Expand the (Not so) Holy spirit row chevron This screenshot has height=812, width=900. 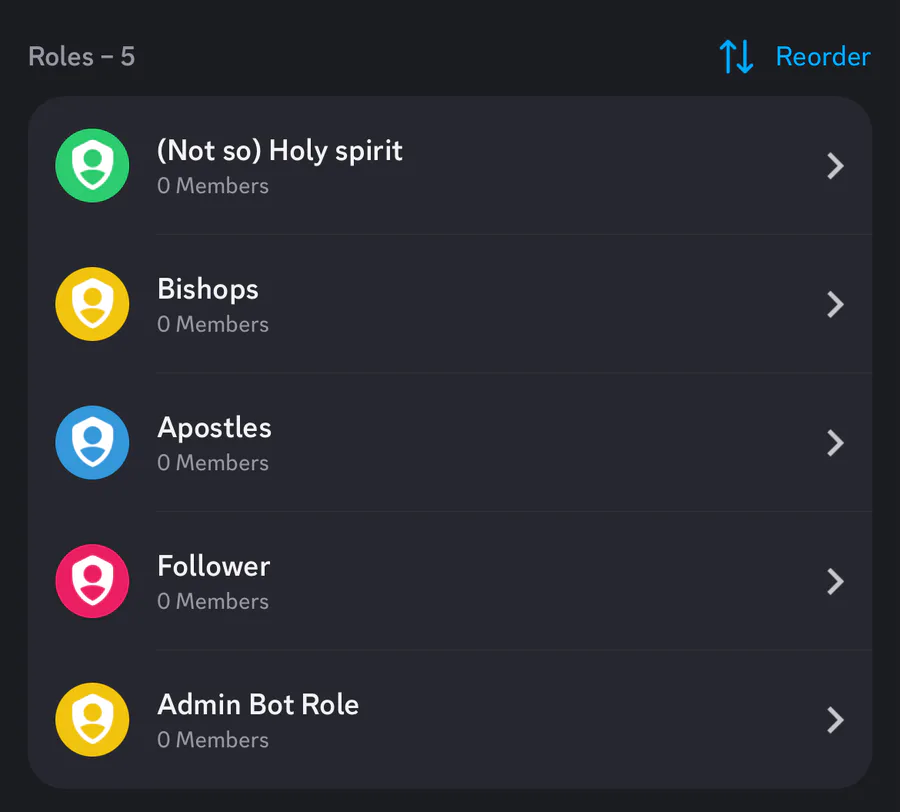pyautogui.click(x=836, y=166)
